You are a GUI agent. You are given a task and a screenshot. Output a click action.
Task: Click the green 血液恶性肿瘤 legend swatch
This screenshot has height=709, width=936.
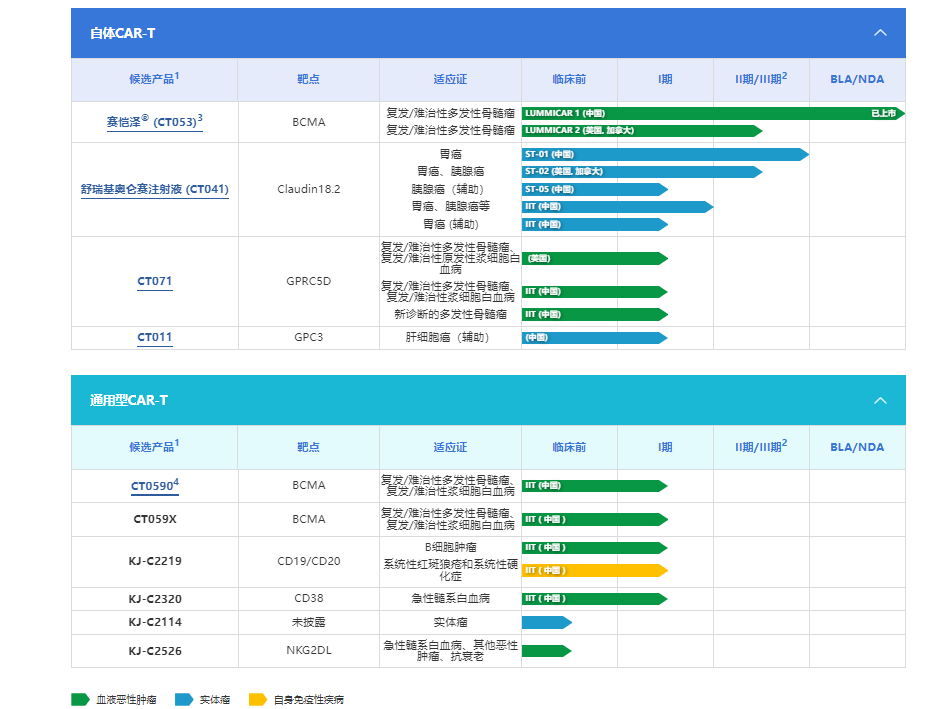80,699
